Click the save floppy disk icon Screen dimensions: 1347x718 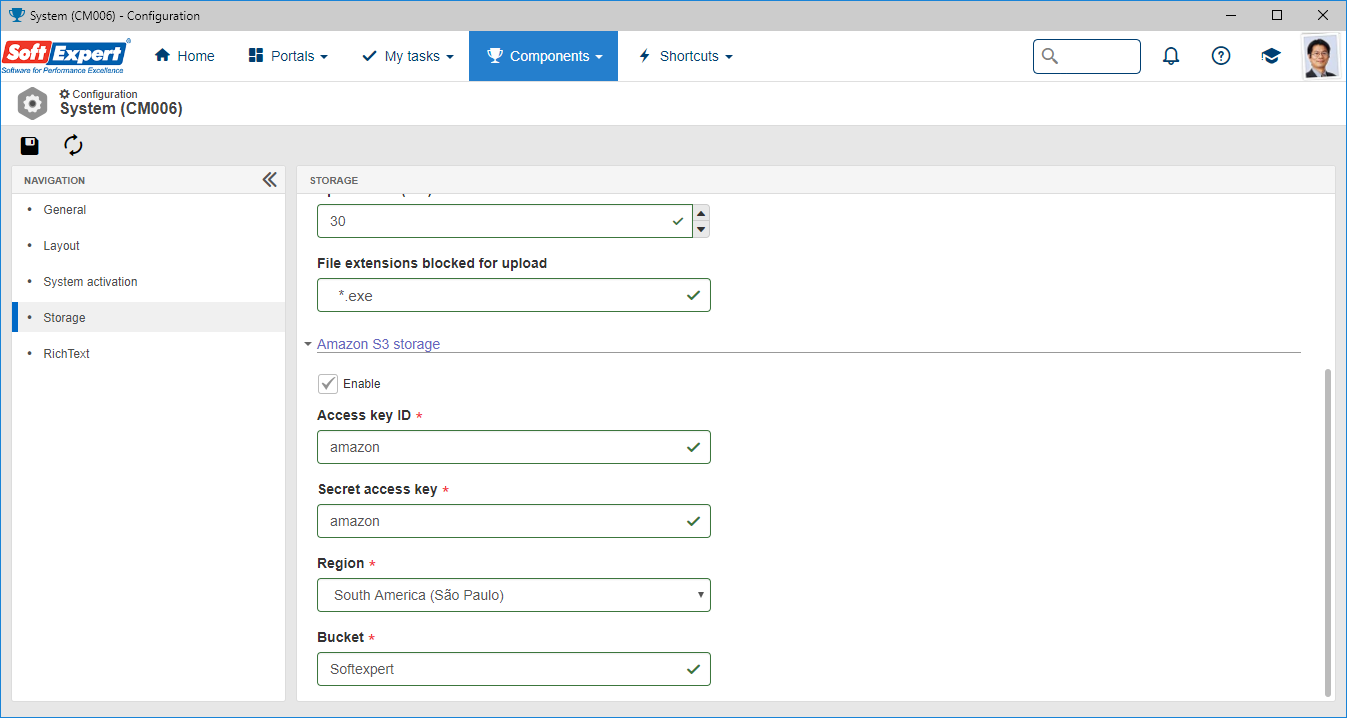pos(30,146)
